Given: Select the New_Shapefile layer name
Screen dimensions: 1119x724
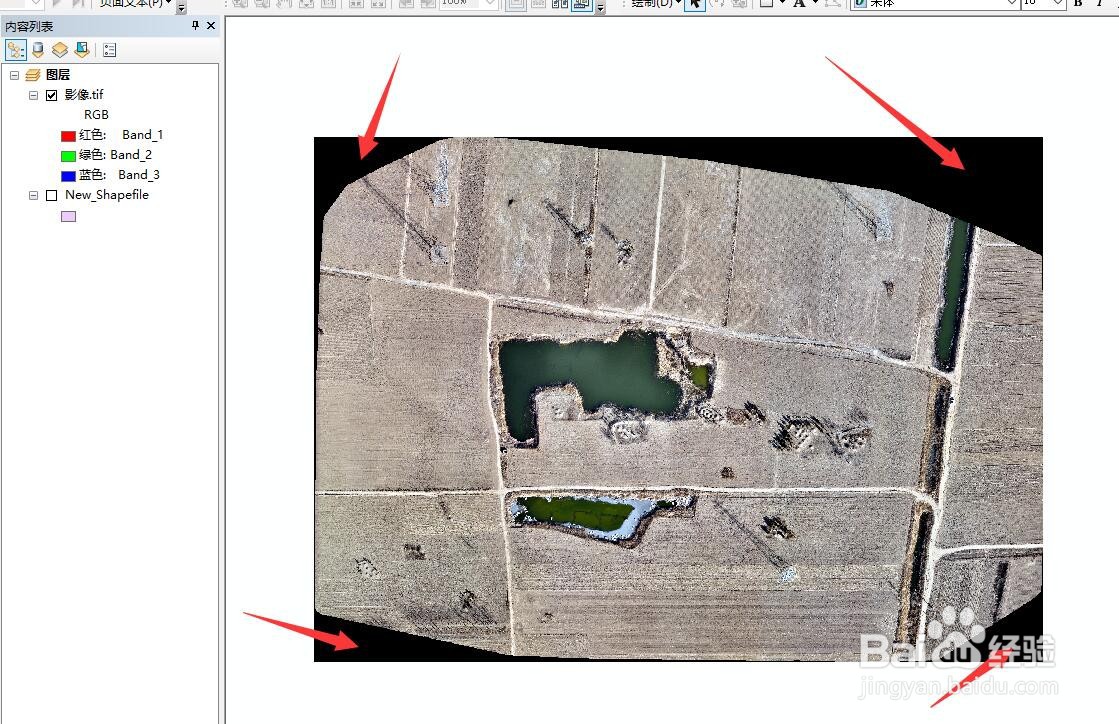Looking at the screenshot, I should [107, 195].
